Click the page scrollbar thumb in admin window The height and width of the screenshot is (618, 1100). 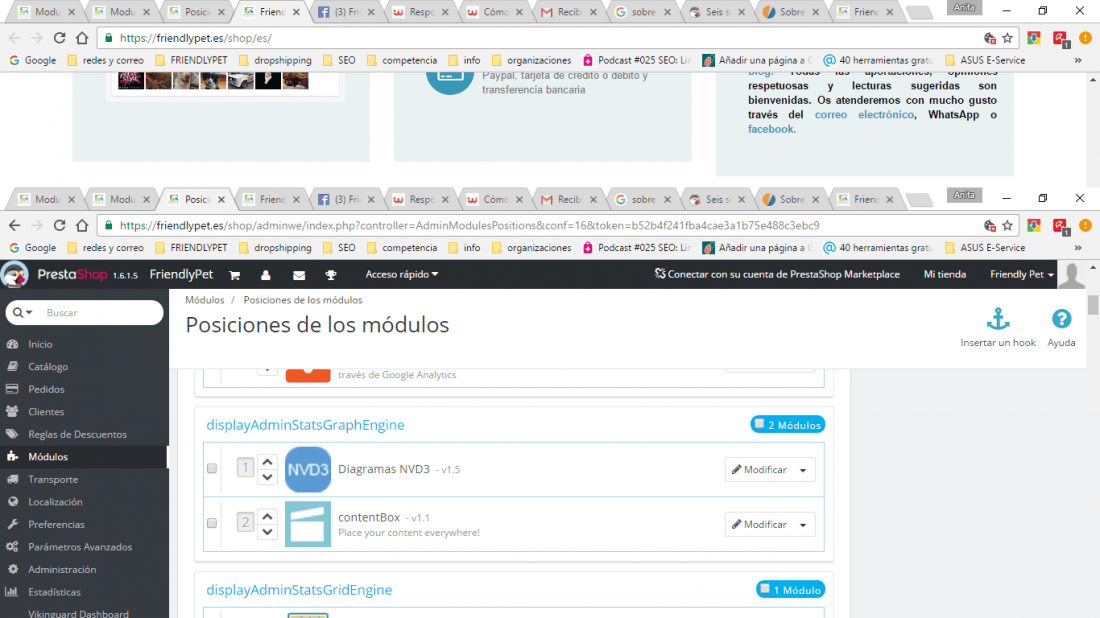[x=1092, y=305]
